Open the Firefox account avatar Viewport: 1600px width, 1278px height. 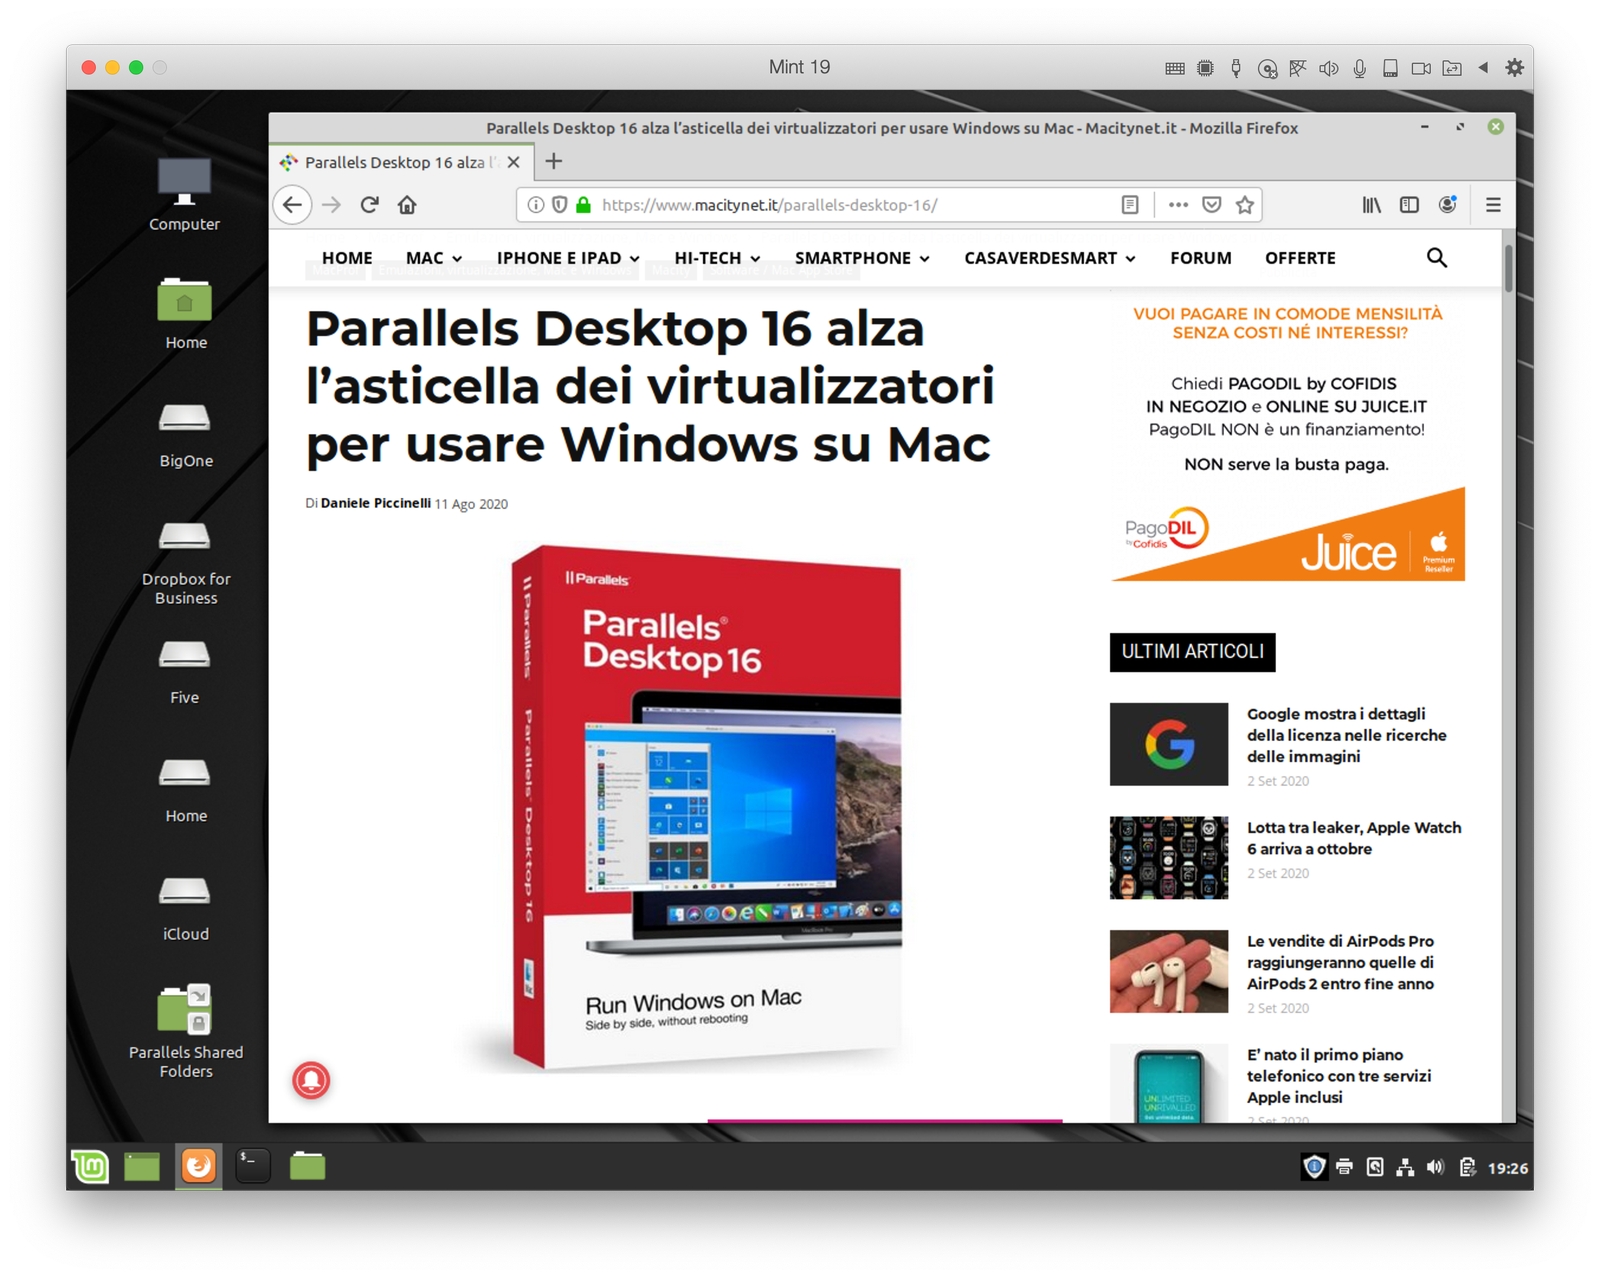(1447, 204)
